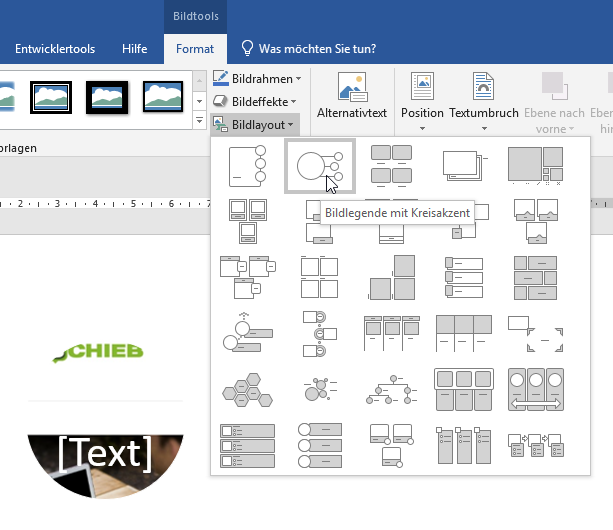The width and height of the screenshot is (613, 530).
Task: Choose the picture process with arrows layout
Action: point(536,446)
